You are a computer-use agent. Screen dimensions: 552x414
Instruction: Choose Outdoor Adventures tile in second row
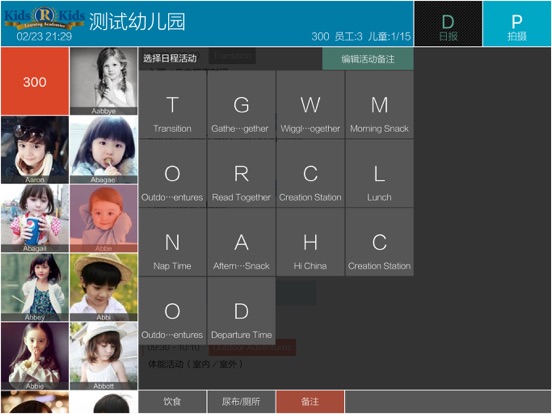click(172, 173)
